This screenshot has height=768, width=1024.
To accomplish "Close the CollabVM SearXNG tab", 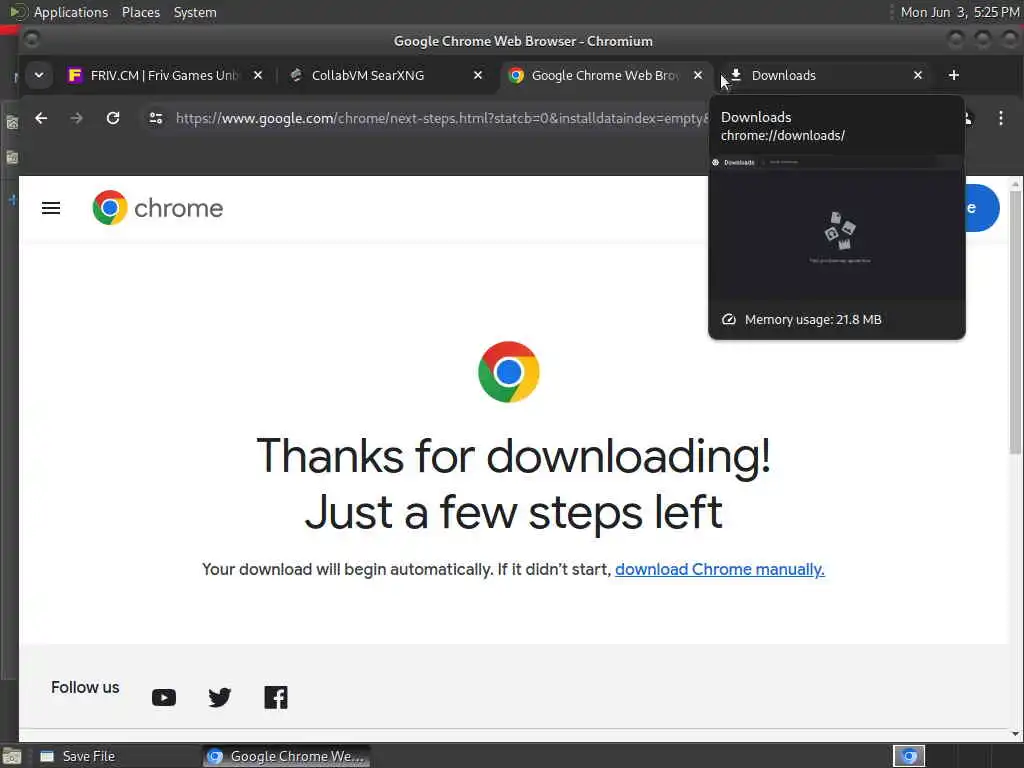I will pos(478,75).
